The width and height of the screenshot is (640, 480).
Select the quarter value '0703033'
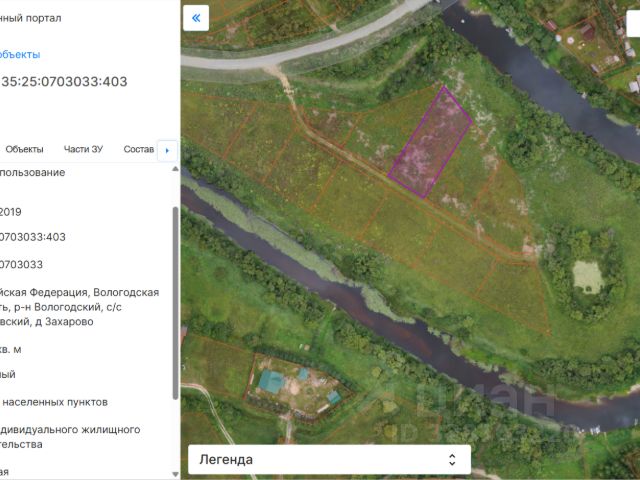tap(21, 264)
